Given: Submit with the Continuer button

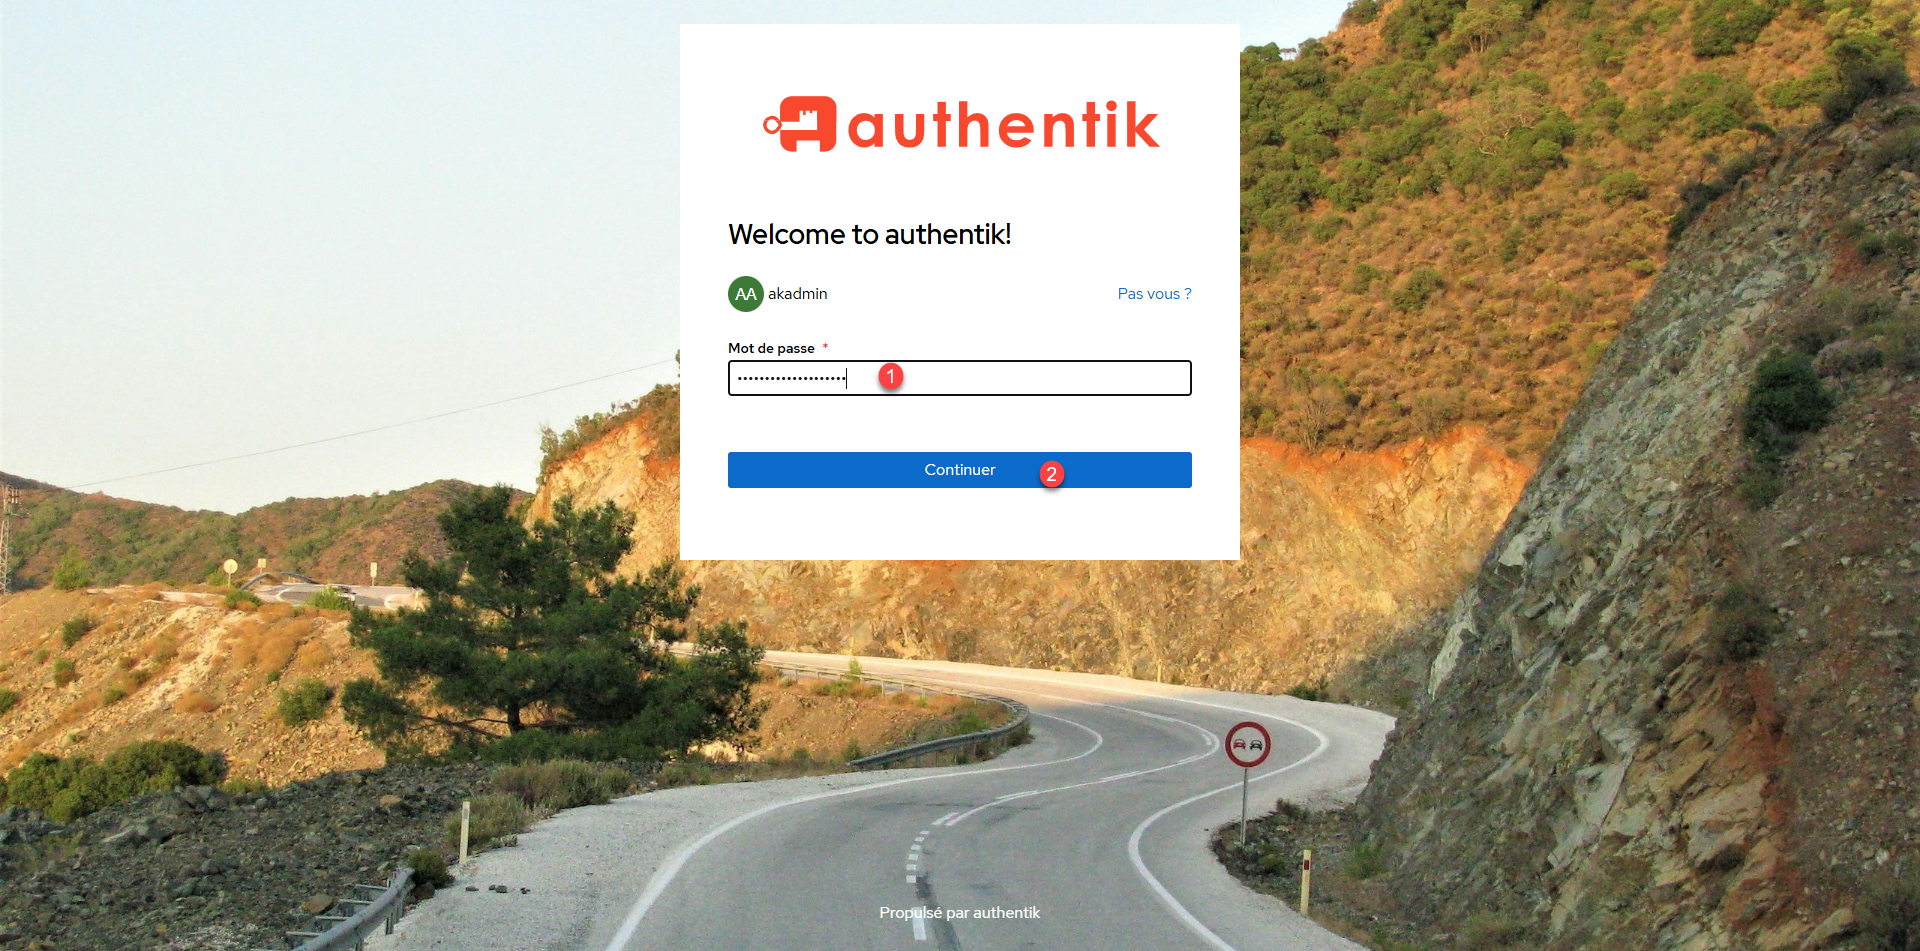Looking at the screenshot, I should [960, 470].
